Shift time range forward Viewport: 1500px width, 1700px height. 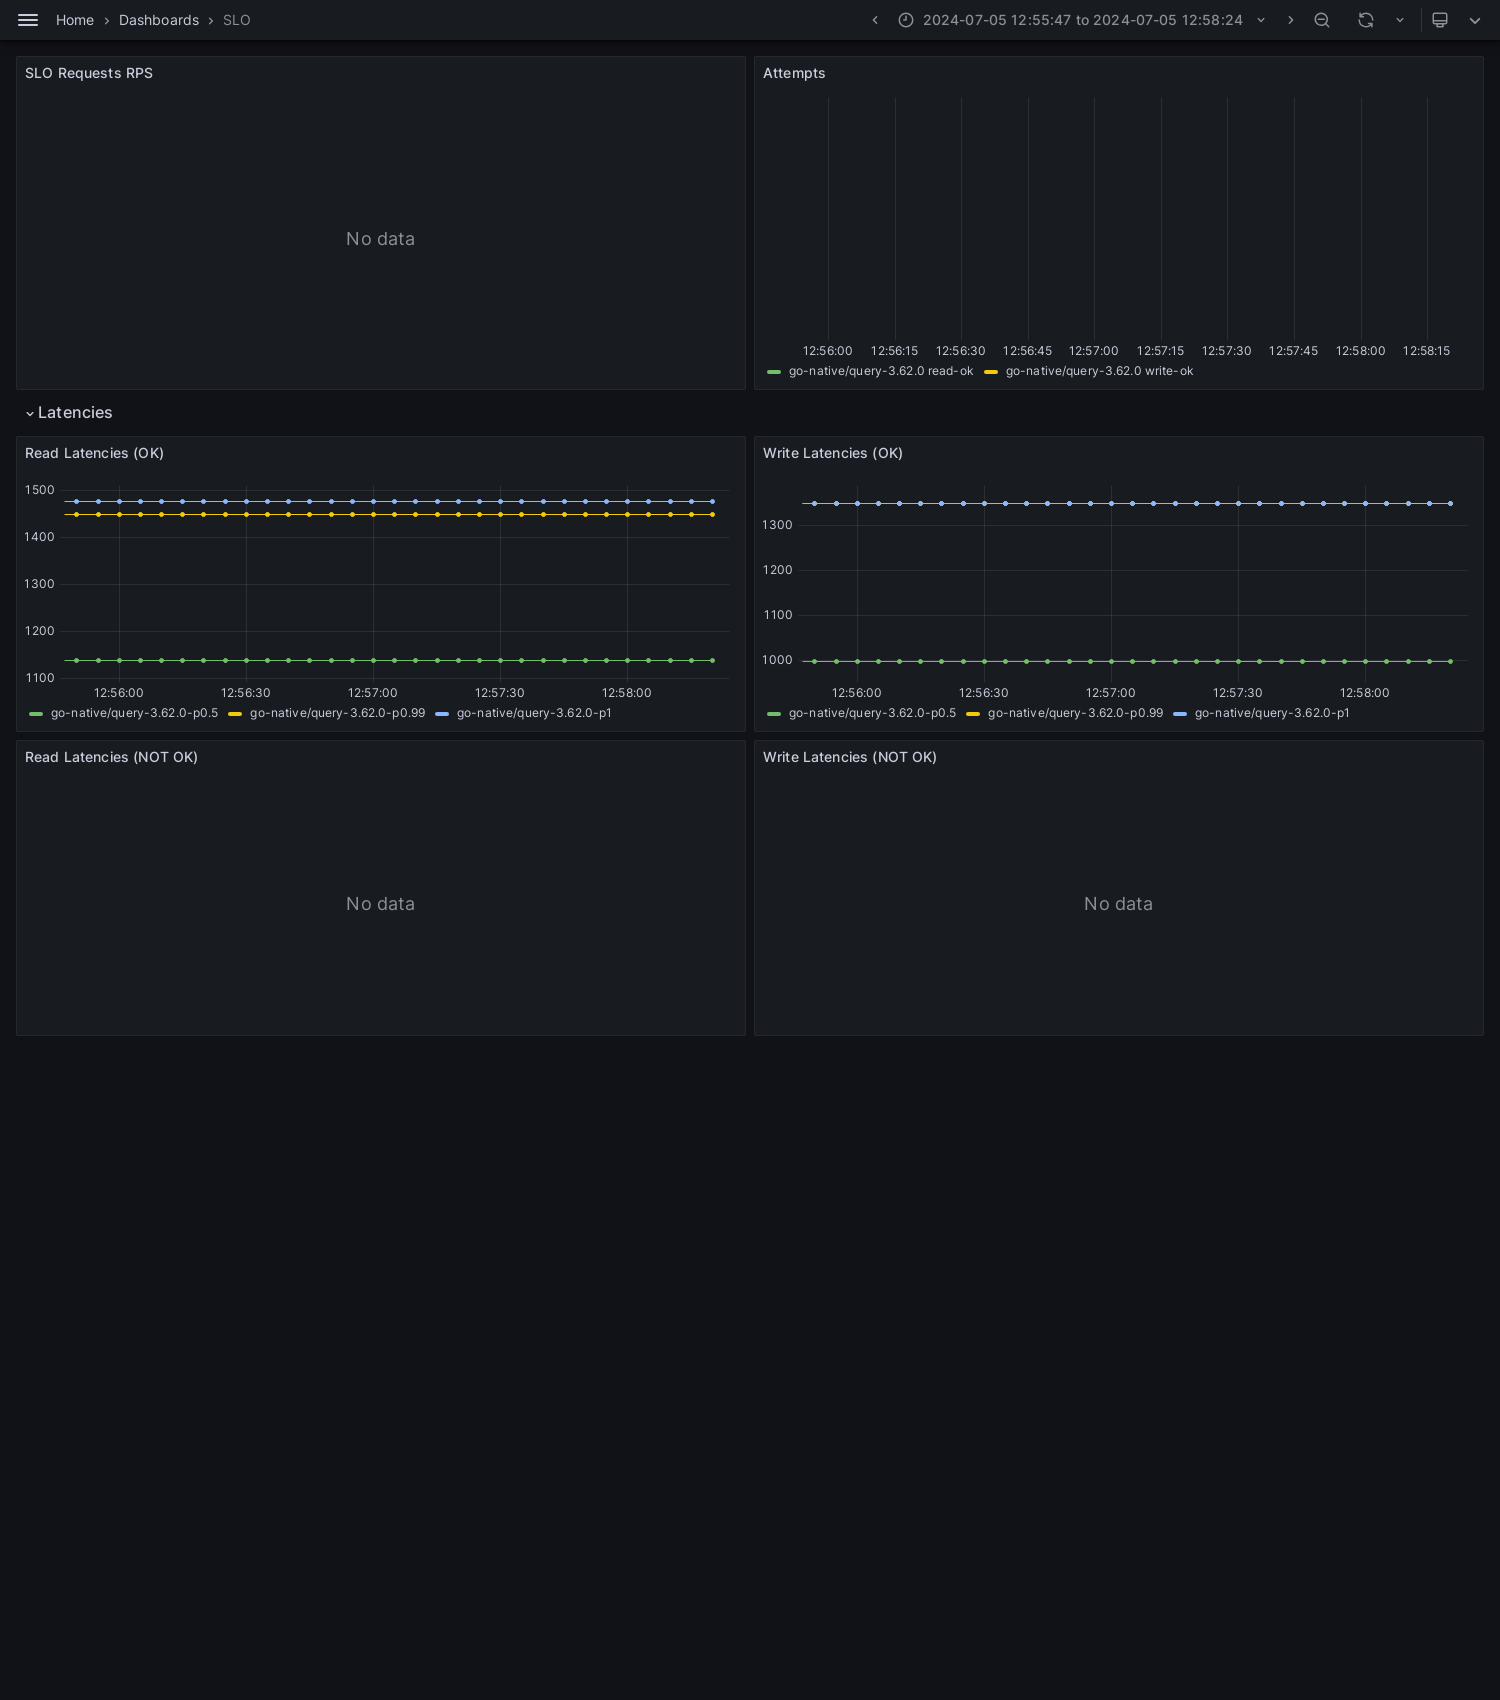point(1290,20)
